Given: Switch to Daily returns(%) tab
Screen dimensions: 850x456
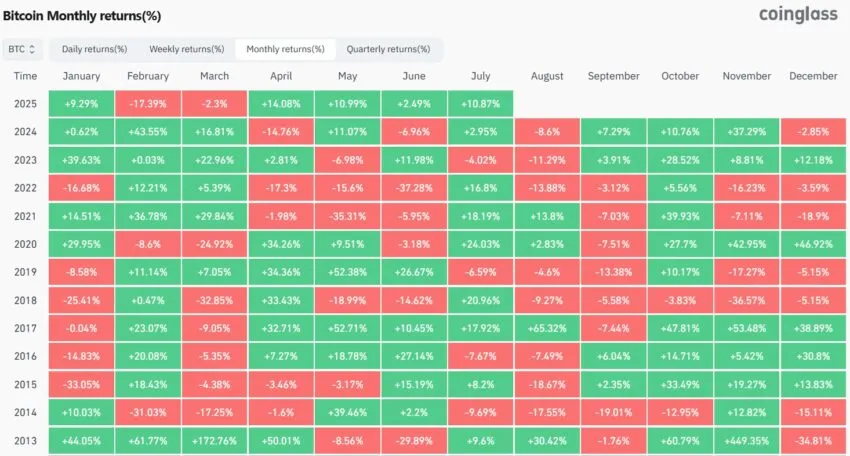Looking at the screenshot, I should [94, 49].
